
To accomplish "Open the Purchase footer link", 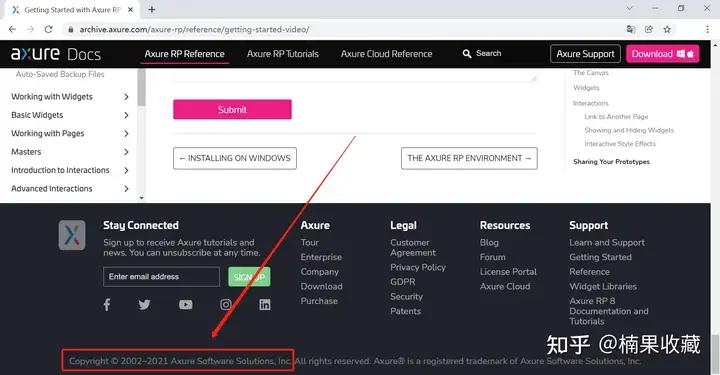I will coord(319,301).
